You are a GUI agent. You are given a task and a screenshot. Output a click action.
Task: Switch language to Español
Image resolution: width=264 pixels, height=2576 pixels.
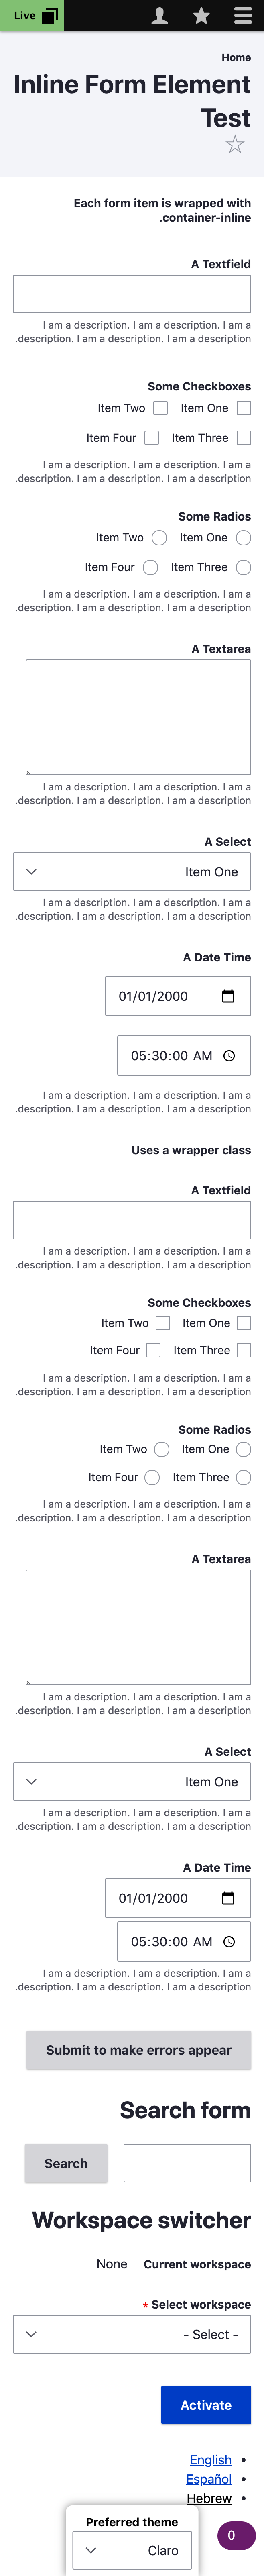pyautogui.click(x=209, y=2479)
